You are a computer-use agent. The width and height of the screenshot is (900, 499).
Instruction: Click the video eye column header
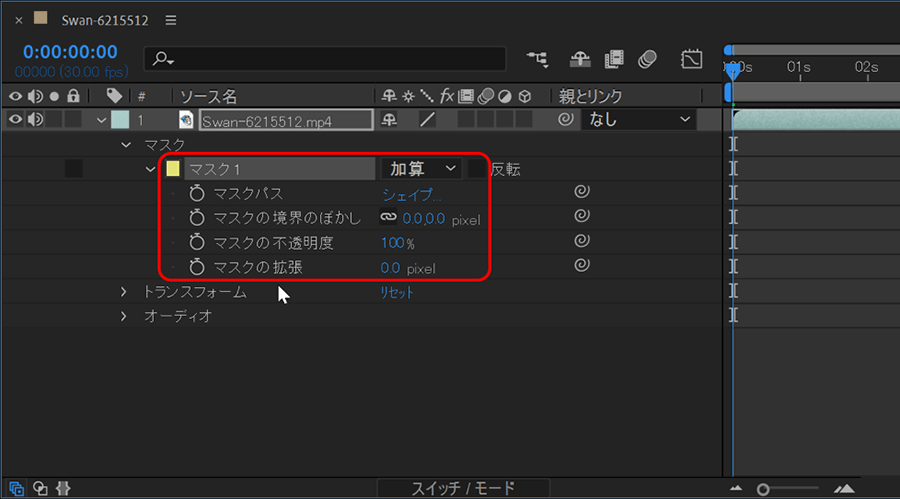(x=15, y=96)
